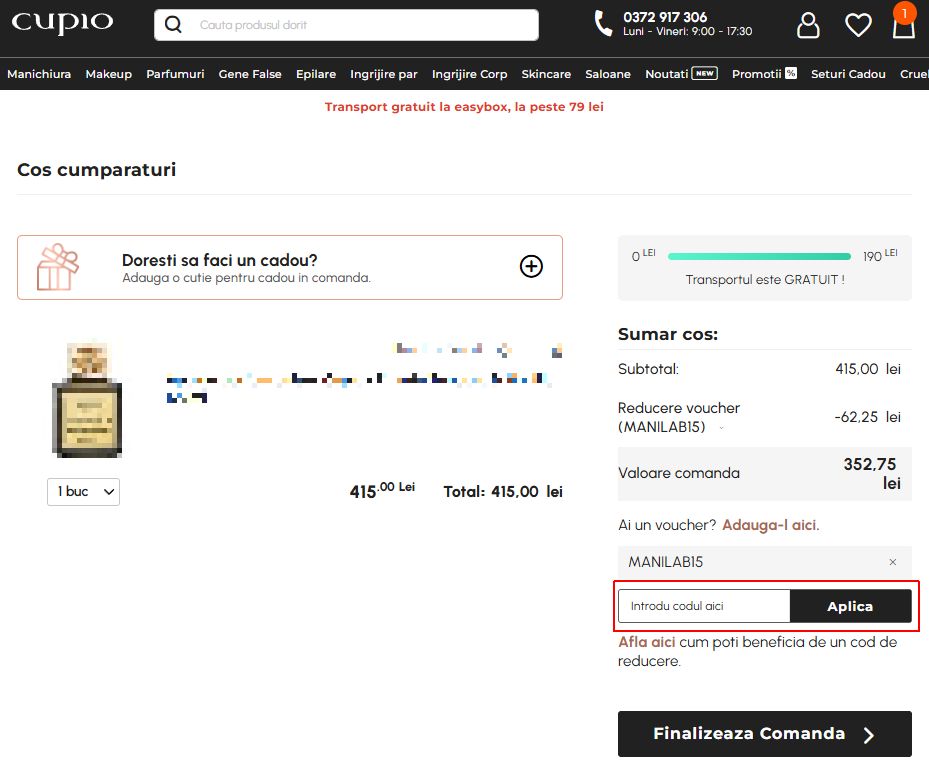Expand the Doresti sa faci un cadou panel
Image resolution: width=929 pixels, height=770 pixels.
pos(290,268)
